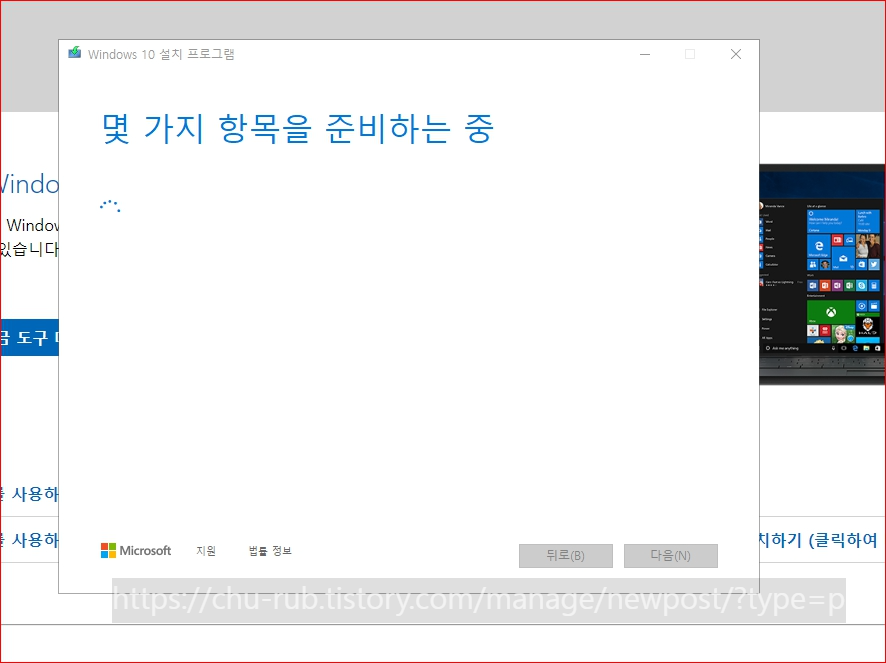
Task: Click the 다음(N) next button
Action: (671, 556)
